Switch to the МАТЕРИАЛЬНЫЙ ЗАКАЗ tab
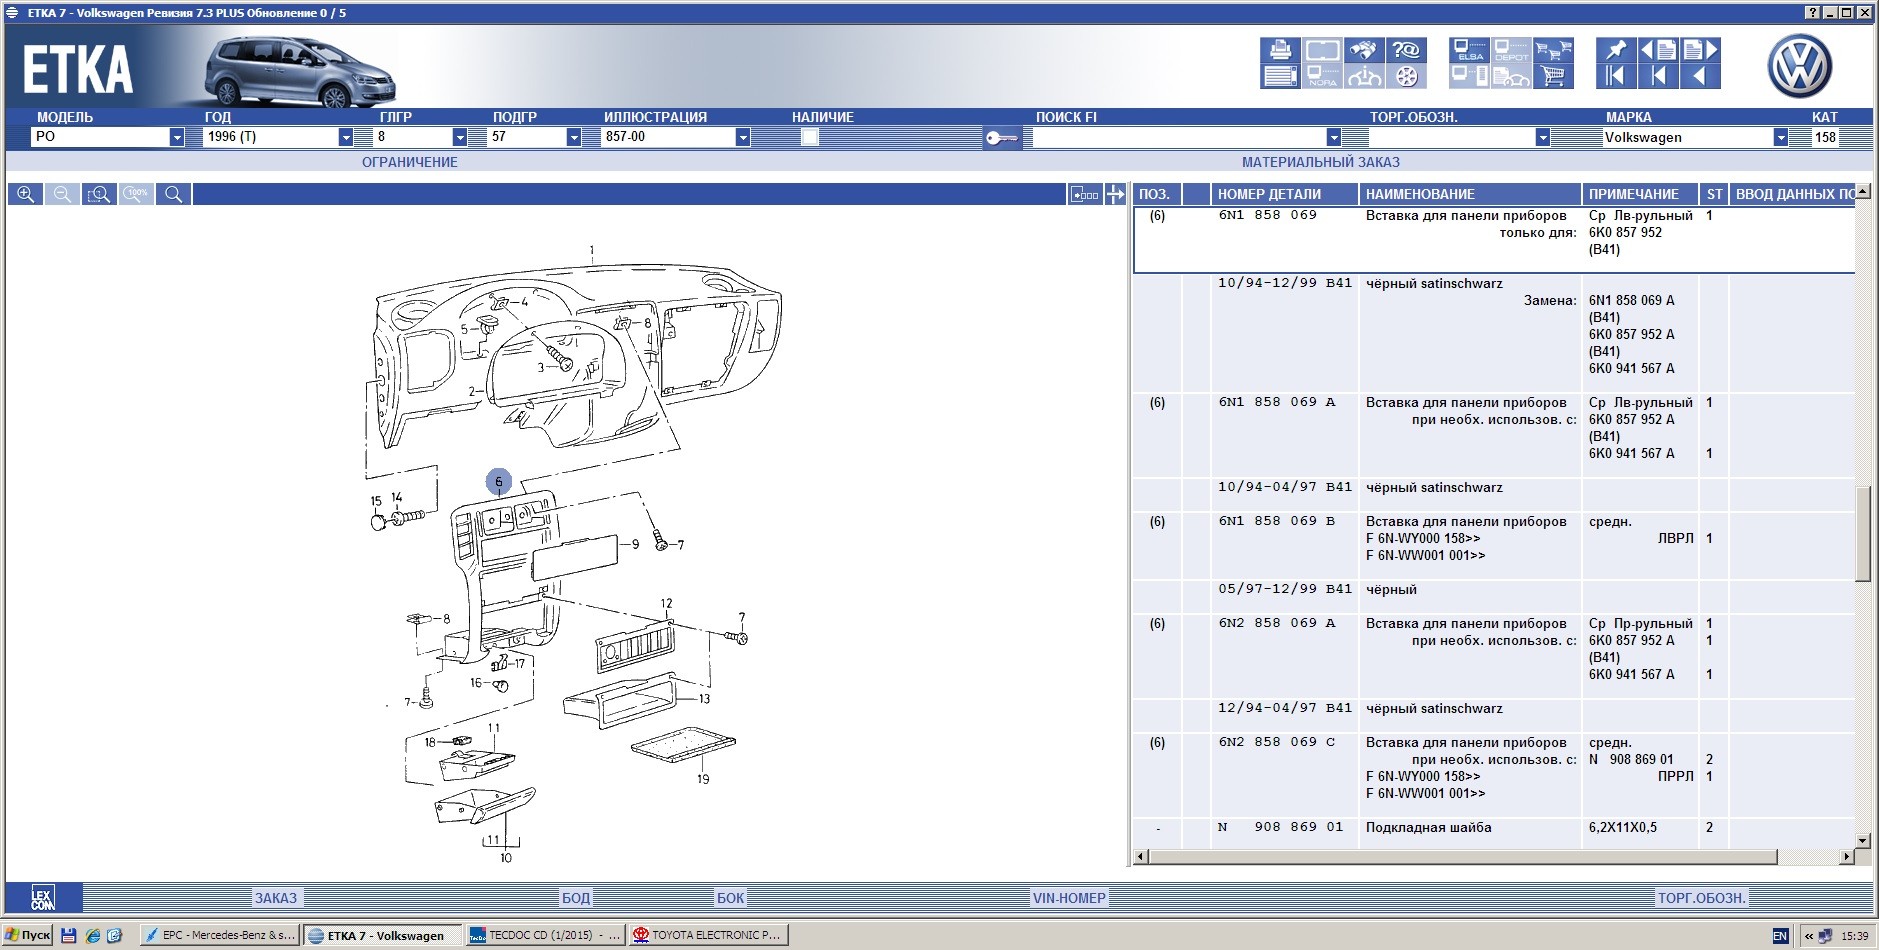Viewport: 1879px width, 950px height. tap(1320, 162)
